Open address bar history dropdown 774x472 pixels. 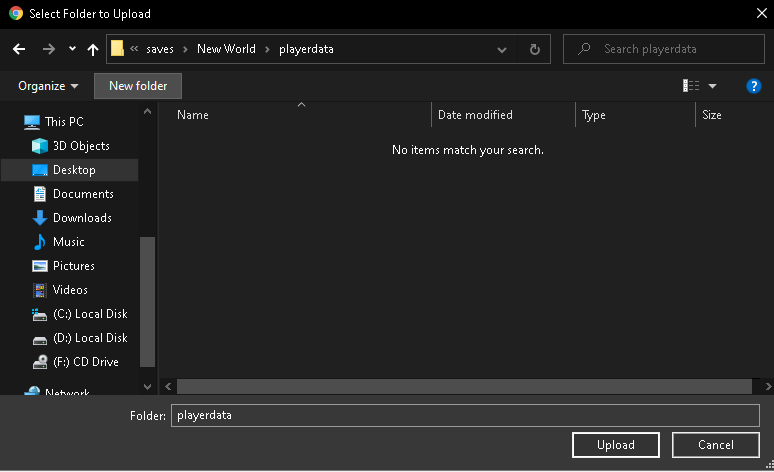point(502,49)
